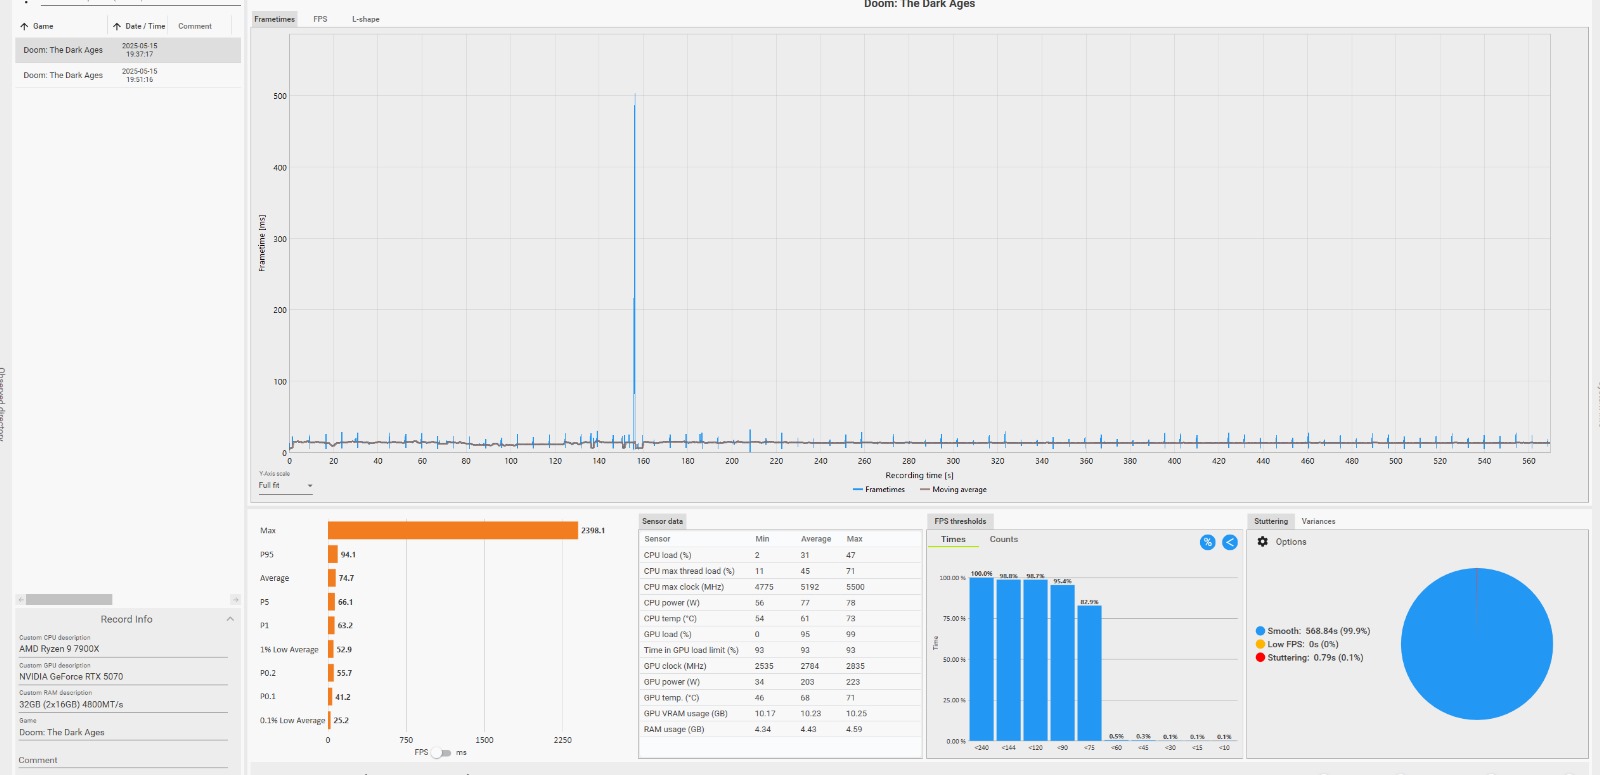This screenshot has width=1600, height=775.
Task: Click the record list horizontal scrollbar thumb
Action: [x=69, y=600]
